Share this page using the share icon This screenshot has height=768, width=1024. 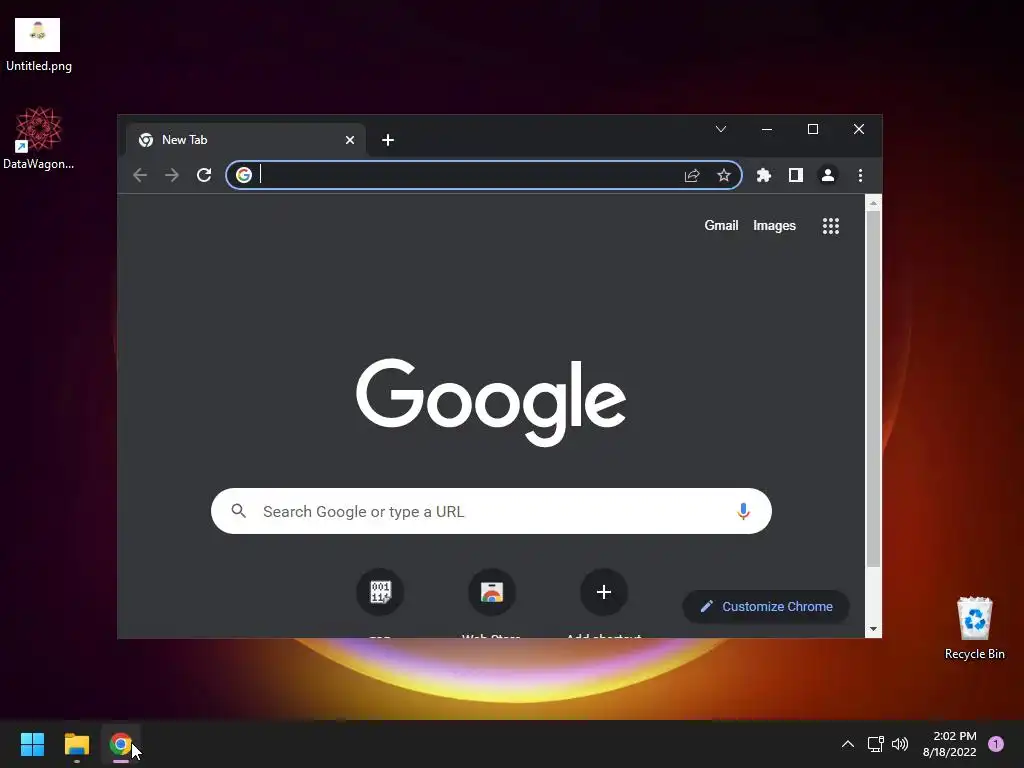tap(692, 175)
